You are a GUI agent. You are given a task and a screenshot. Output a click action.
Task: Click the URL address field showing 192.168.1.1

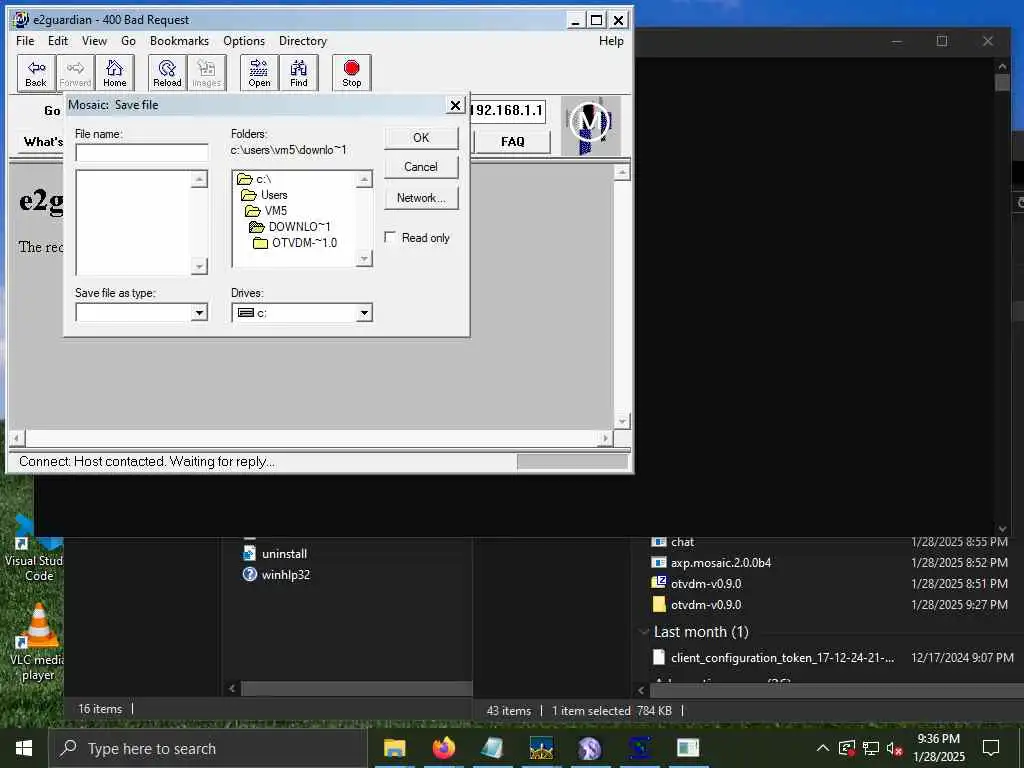[x=507, y=110]
